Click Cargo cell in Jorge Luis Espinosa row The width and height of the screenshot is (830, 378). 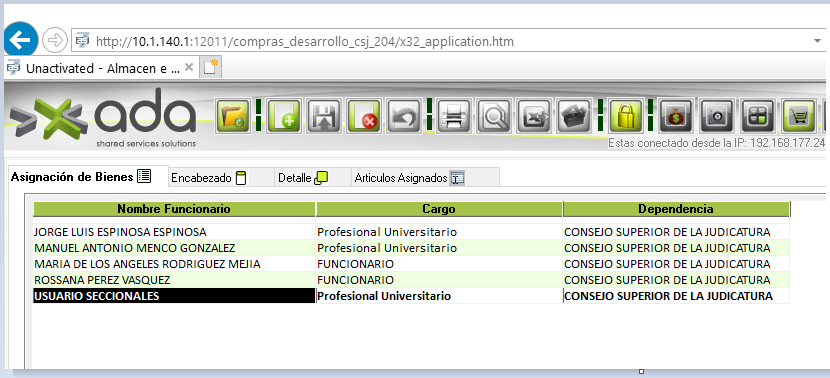click(439, 232)
